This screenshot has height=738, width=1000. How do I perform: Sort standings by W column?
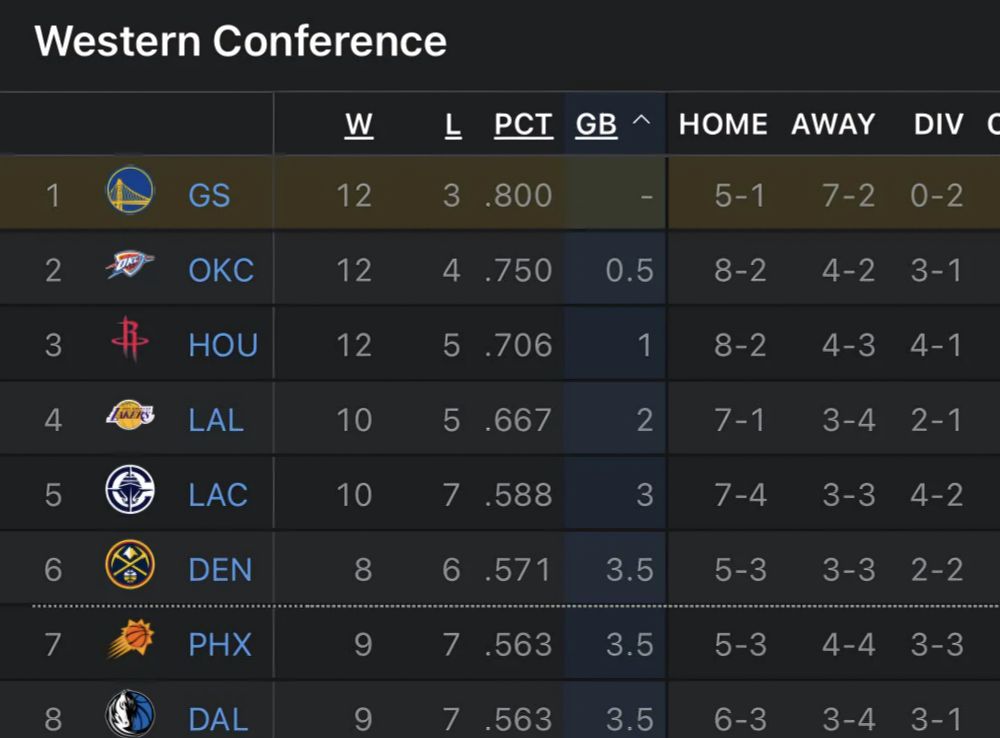tap(358, 124)
